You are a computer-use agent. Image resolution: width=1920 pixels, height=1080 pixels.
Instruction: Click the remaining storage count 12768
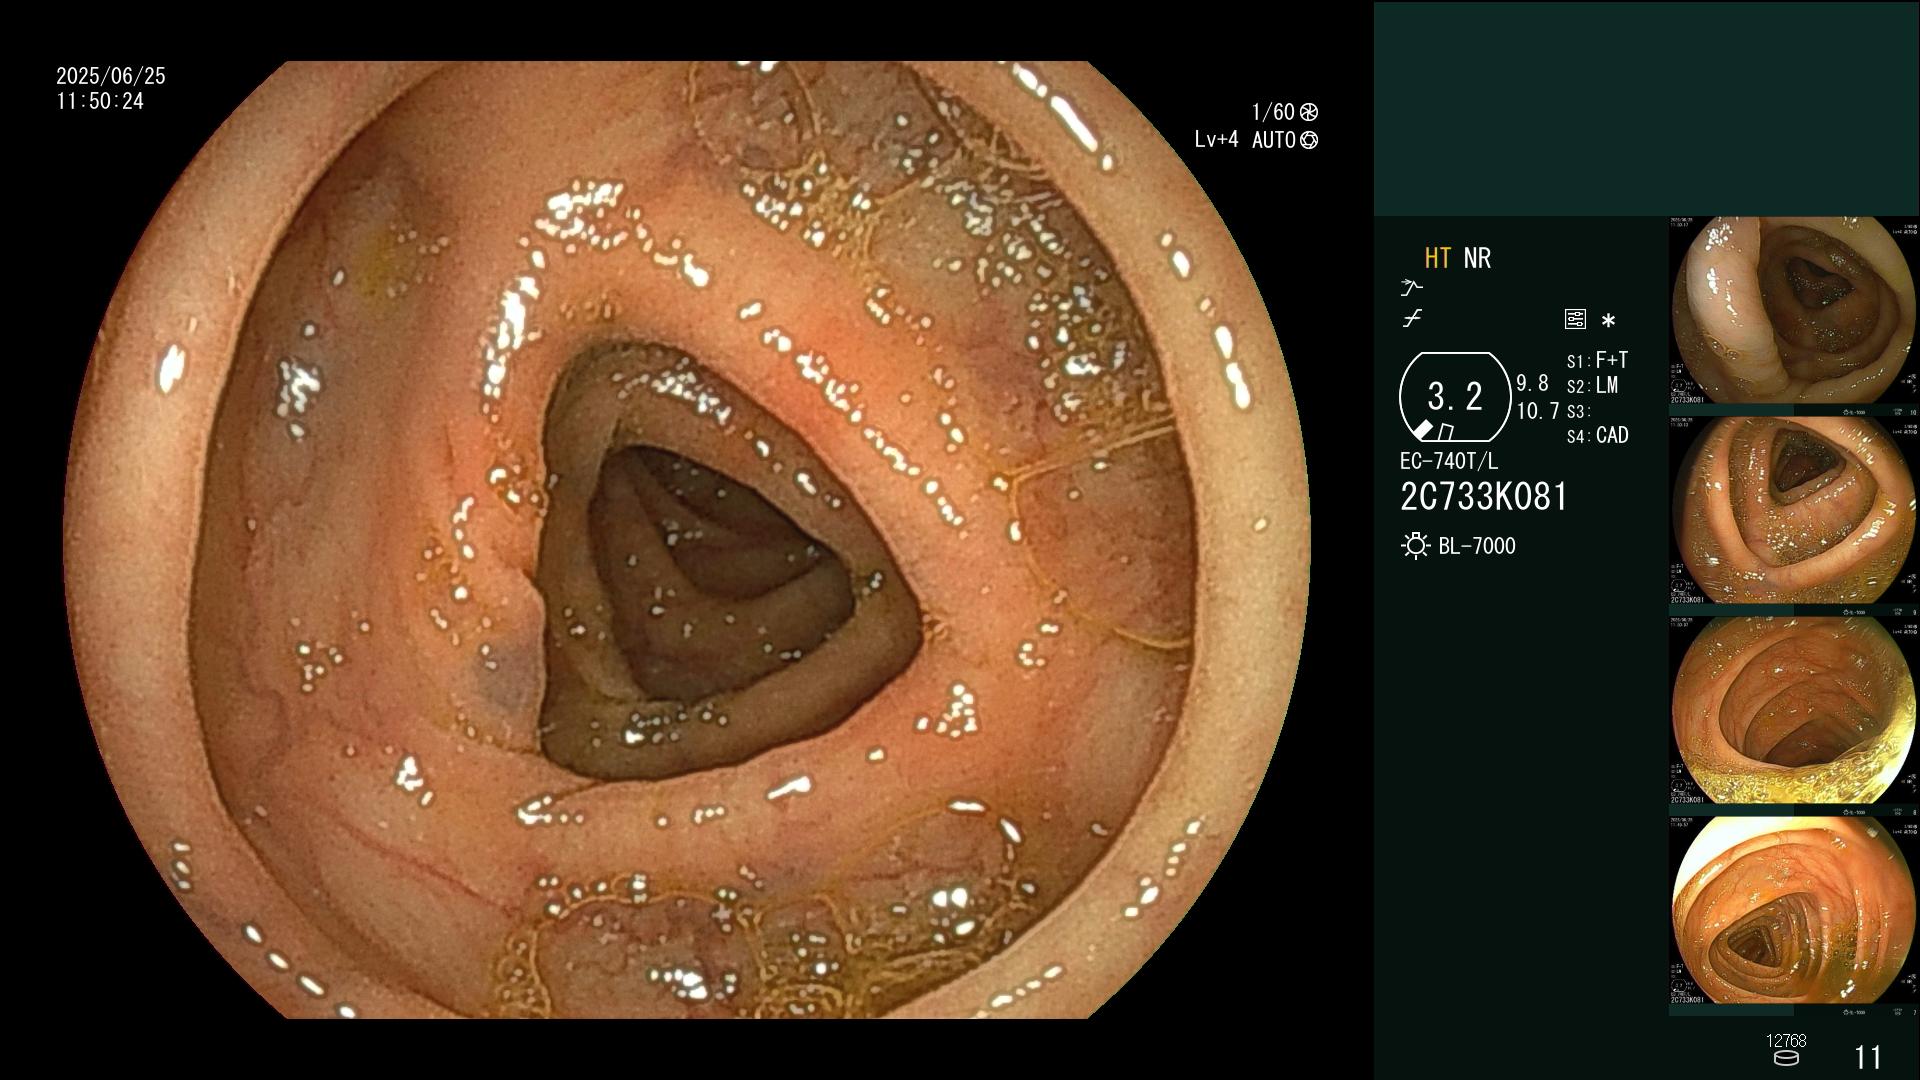pyautogui.click(x=1786, y=1041)
